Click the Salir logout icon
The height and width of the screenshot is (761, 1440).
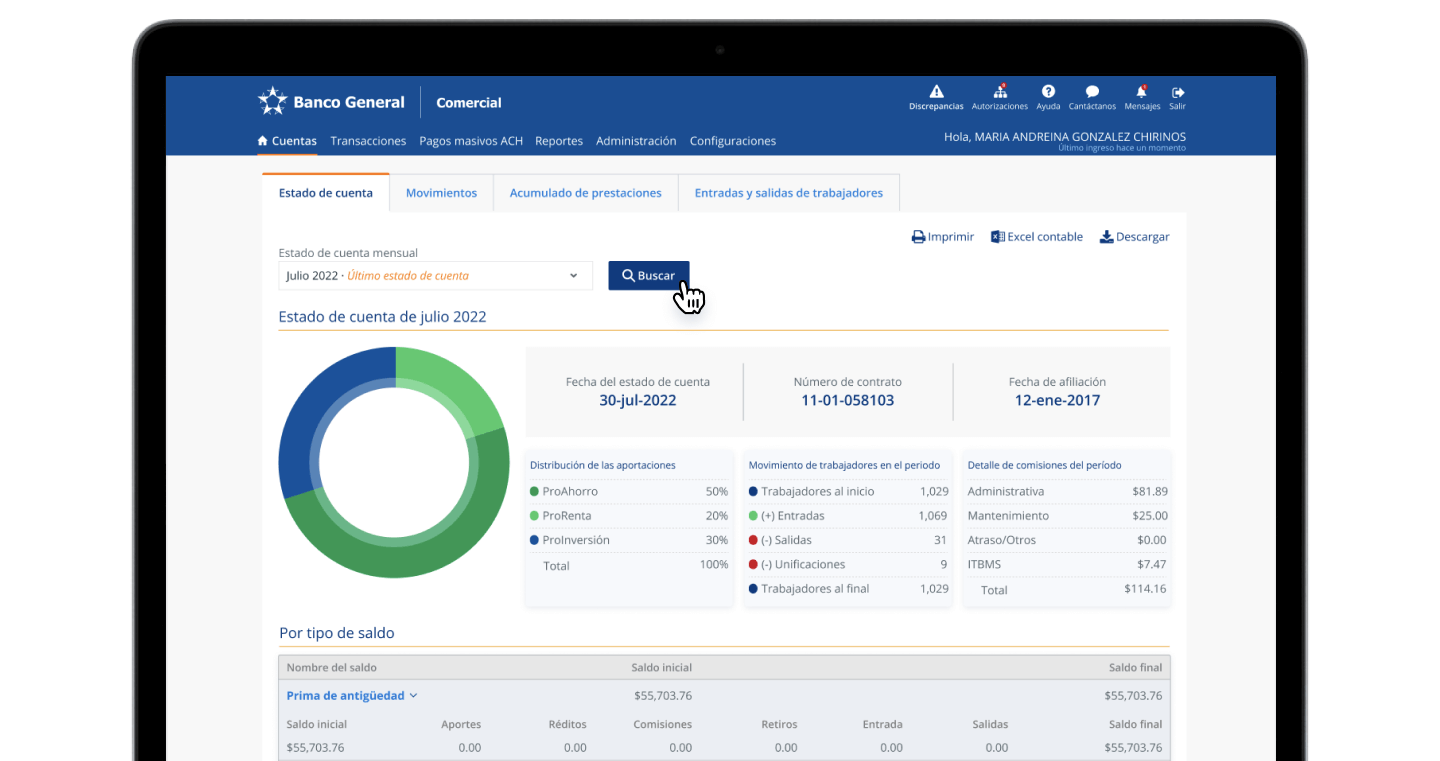click(x=1177, y=92)
